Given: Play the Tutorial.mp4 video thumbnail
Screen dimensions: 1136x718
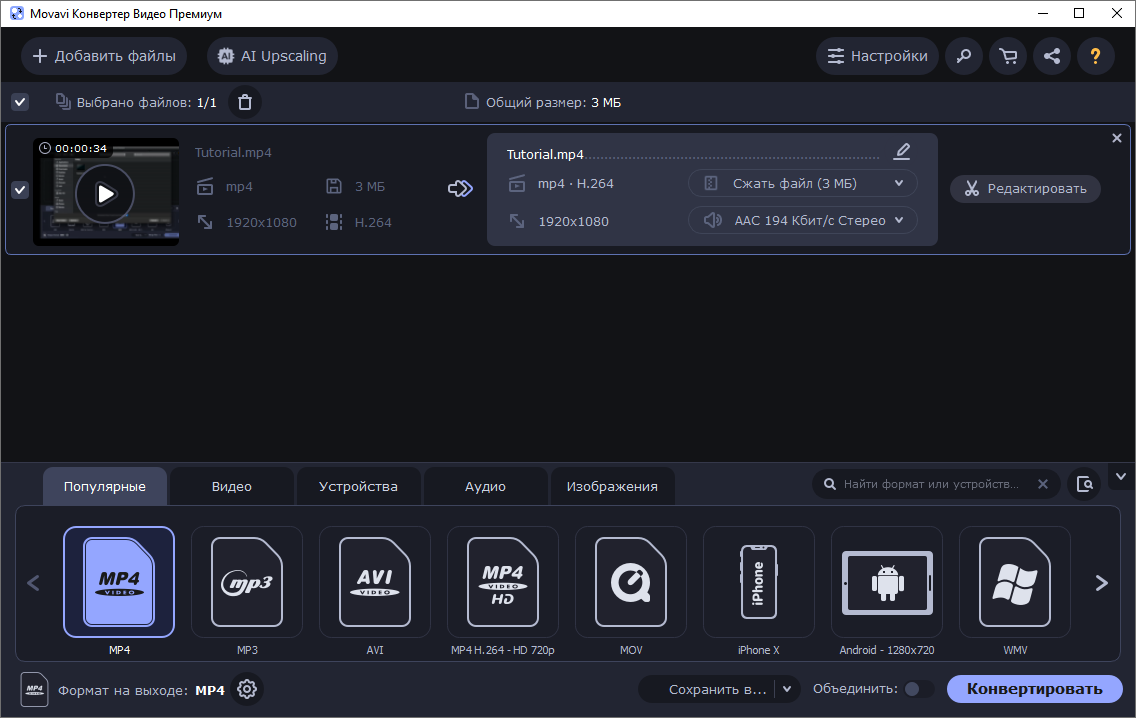Looking at the screenshot, I should pyautogui.click(x=105, y=193).
